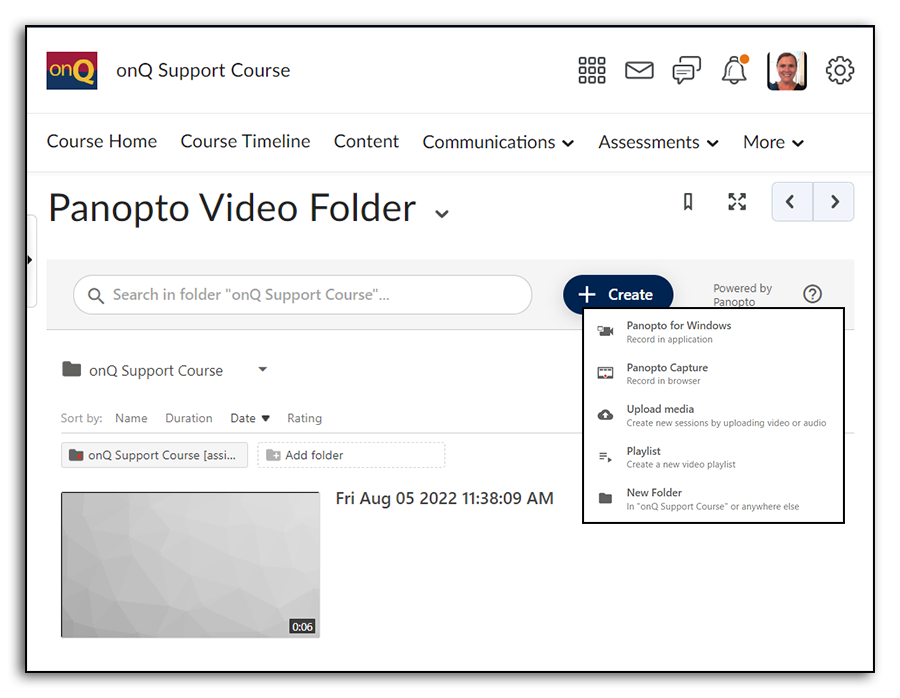Open the settings gear icon
Image resolution: width=900 pixels, height=698 pixels.
click(x=839, y=70)
